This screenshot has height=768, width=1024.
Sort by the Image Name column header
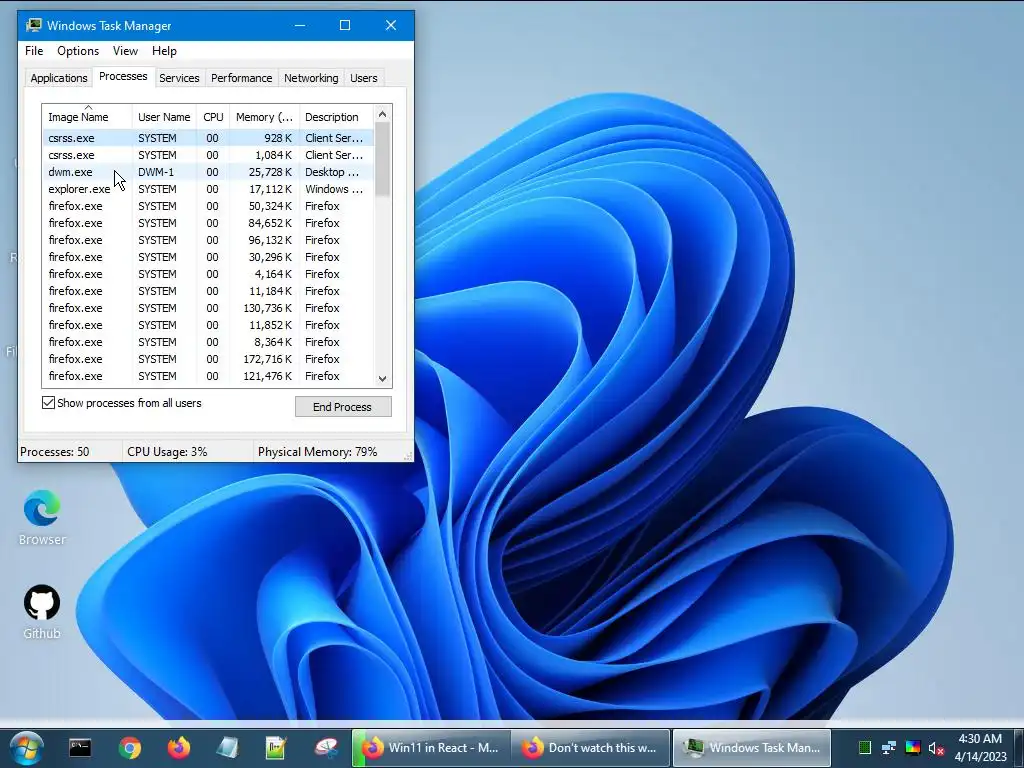(x=87, y=117)
